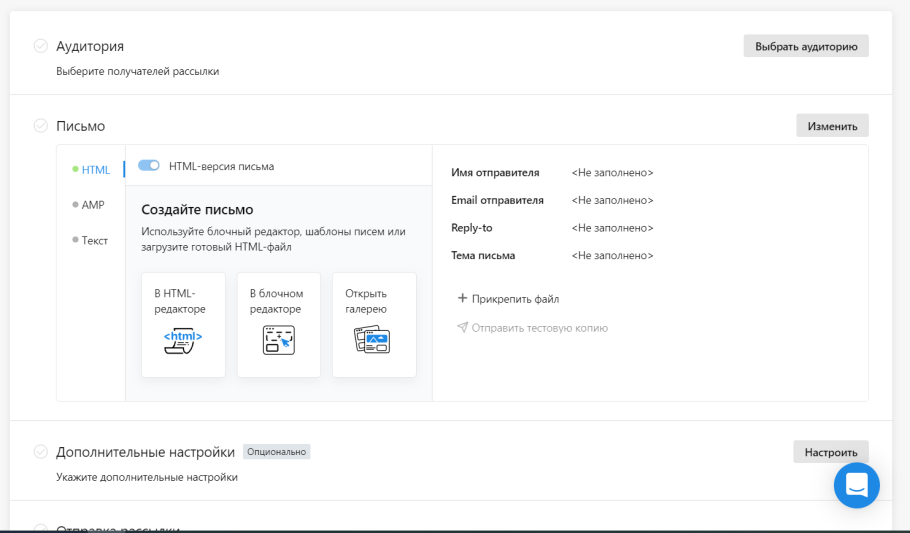Toggle the HTML-версия письма switch

[149, 166]
